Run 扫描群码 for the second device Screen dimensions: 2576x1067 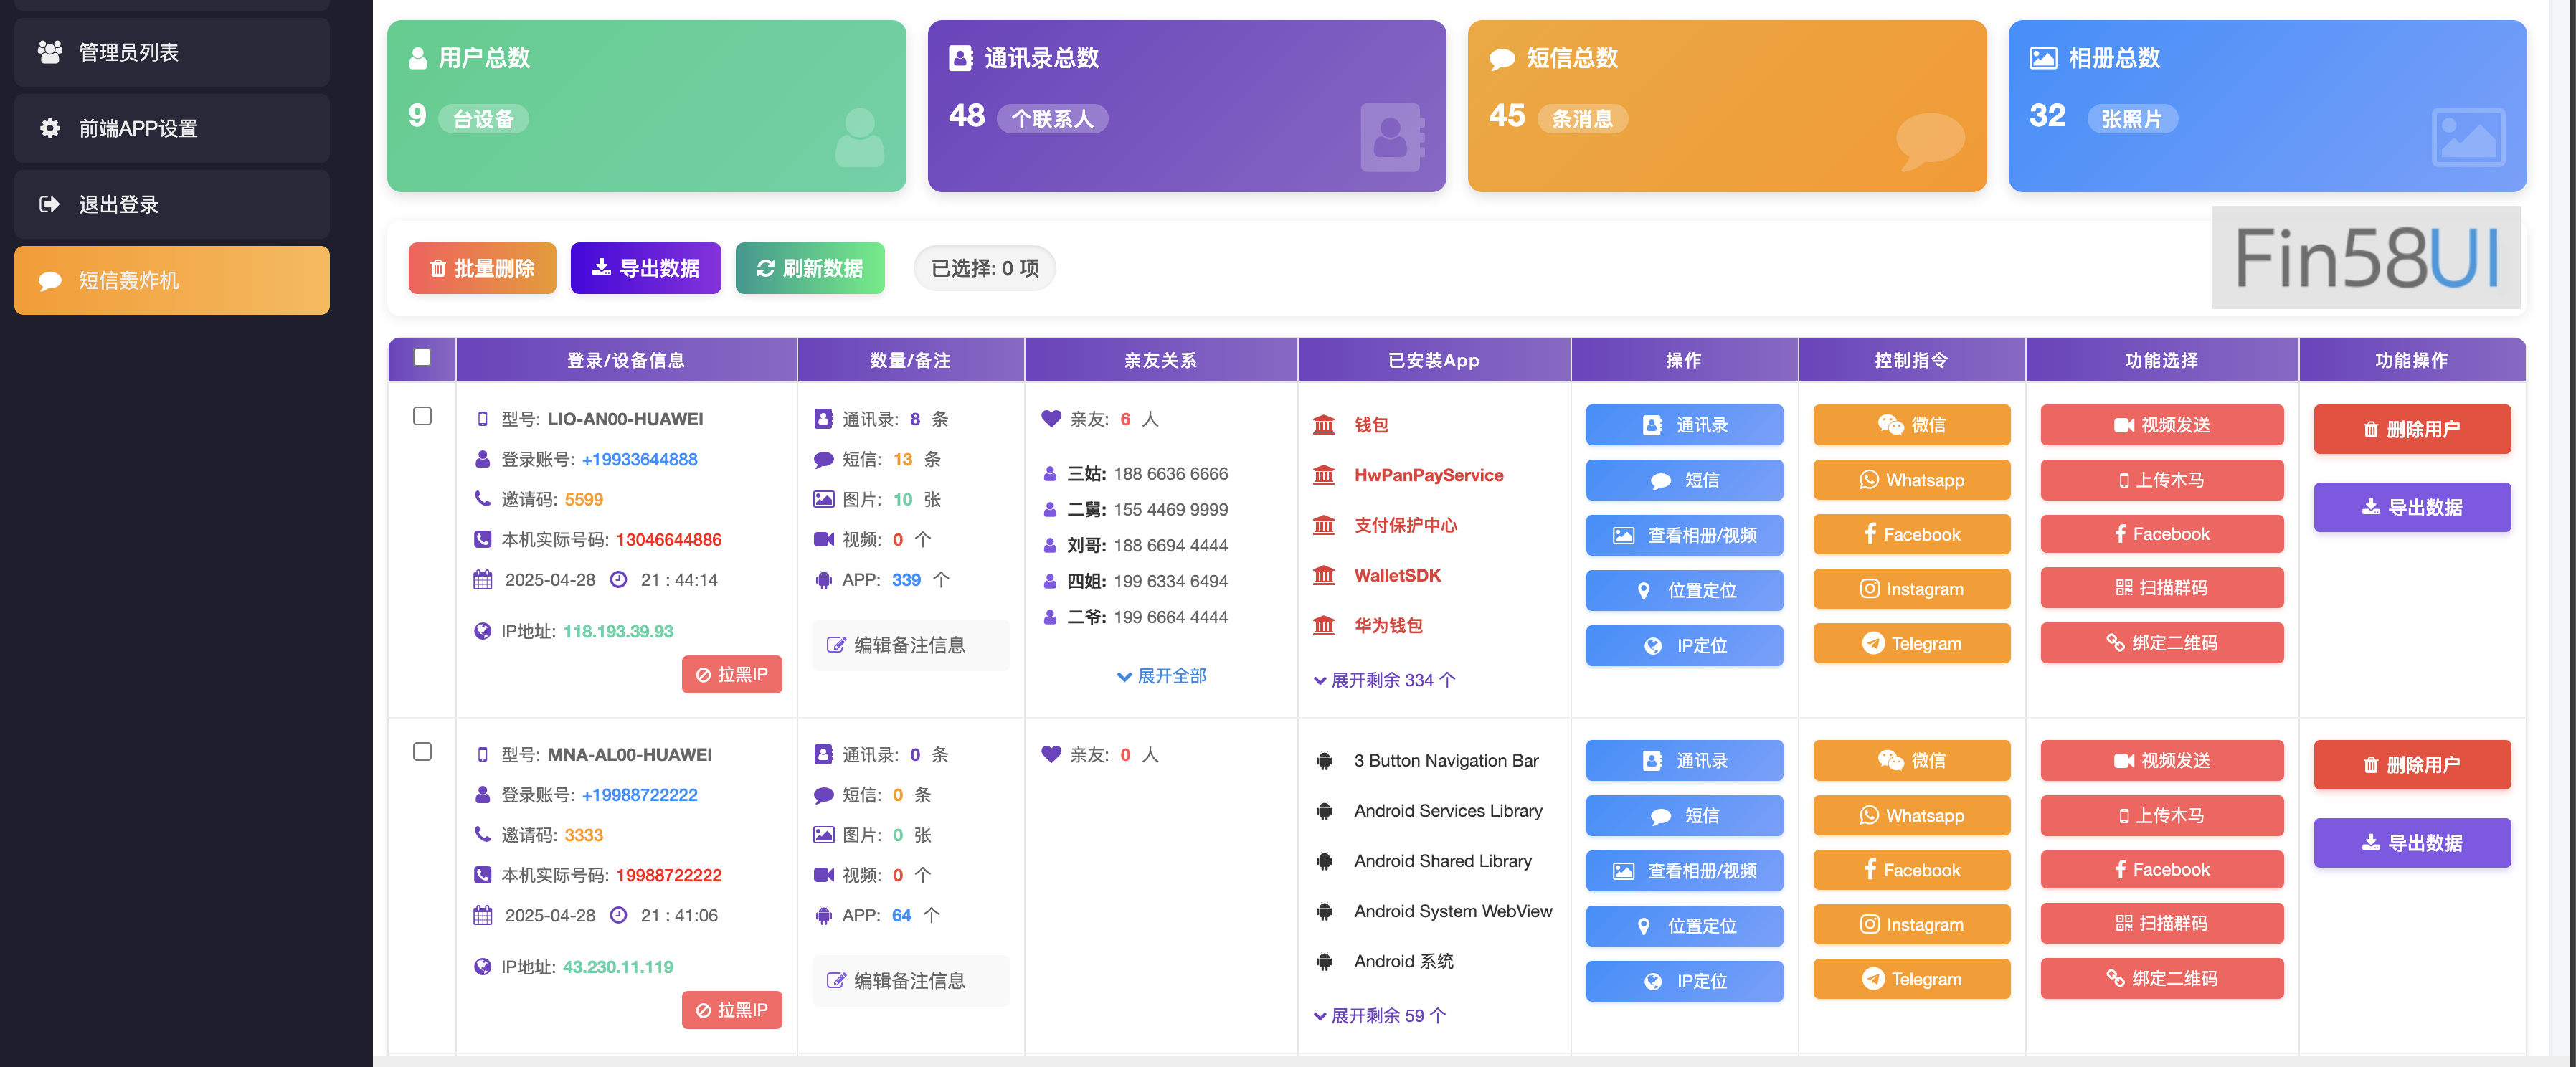[x=2162, y=923]
